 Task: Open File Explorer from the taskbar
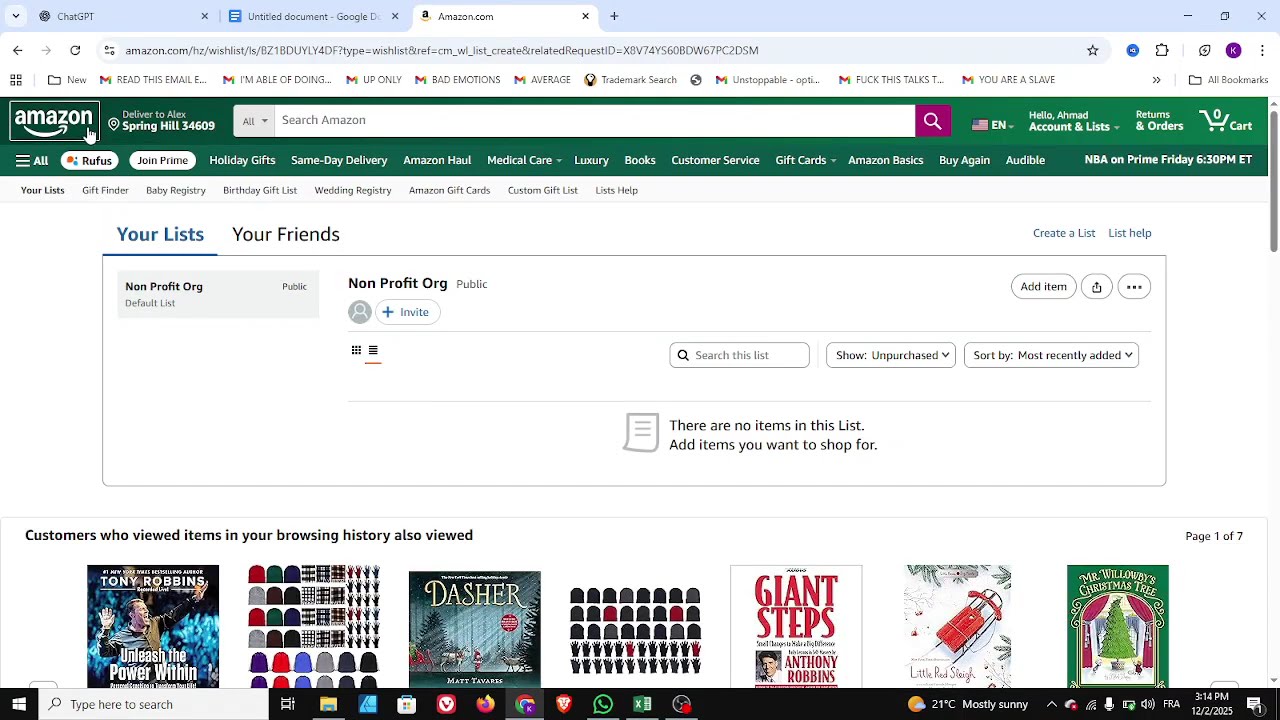coord(328,704)
